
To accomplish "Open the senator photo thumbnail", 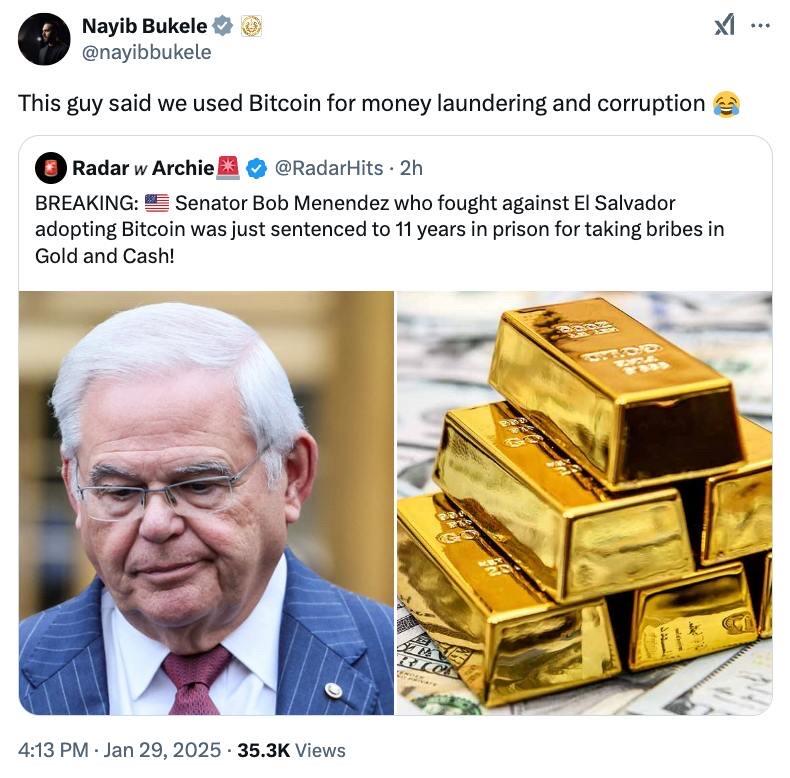I will click(206, 503).
